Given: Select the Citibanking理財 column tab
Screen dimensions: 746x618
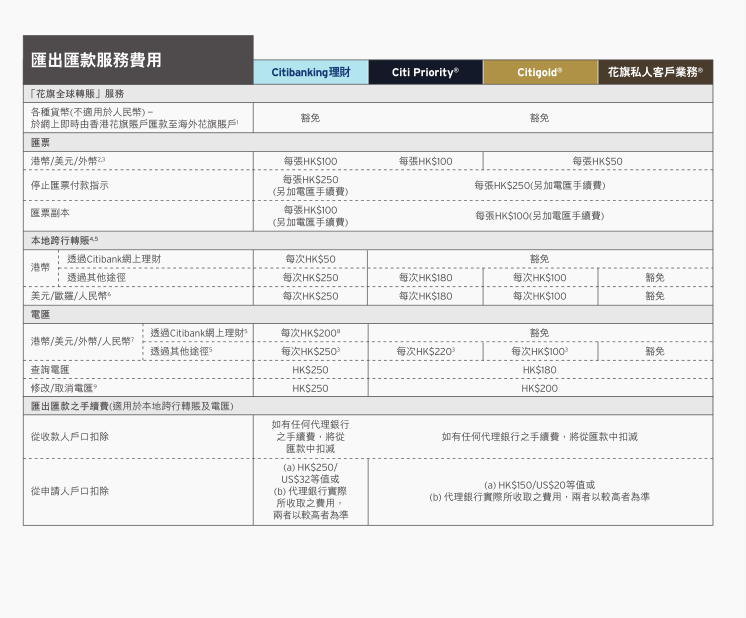Looking at the screenshot, I should point(310,72).
